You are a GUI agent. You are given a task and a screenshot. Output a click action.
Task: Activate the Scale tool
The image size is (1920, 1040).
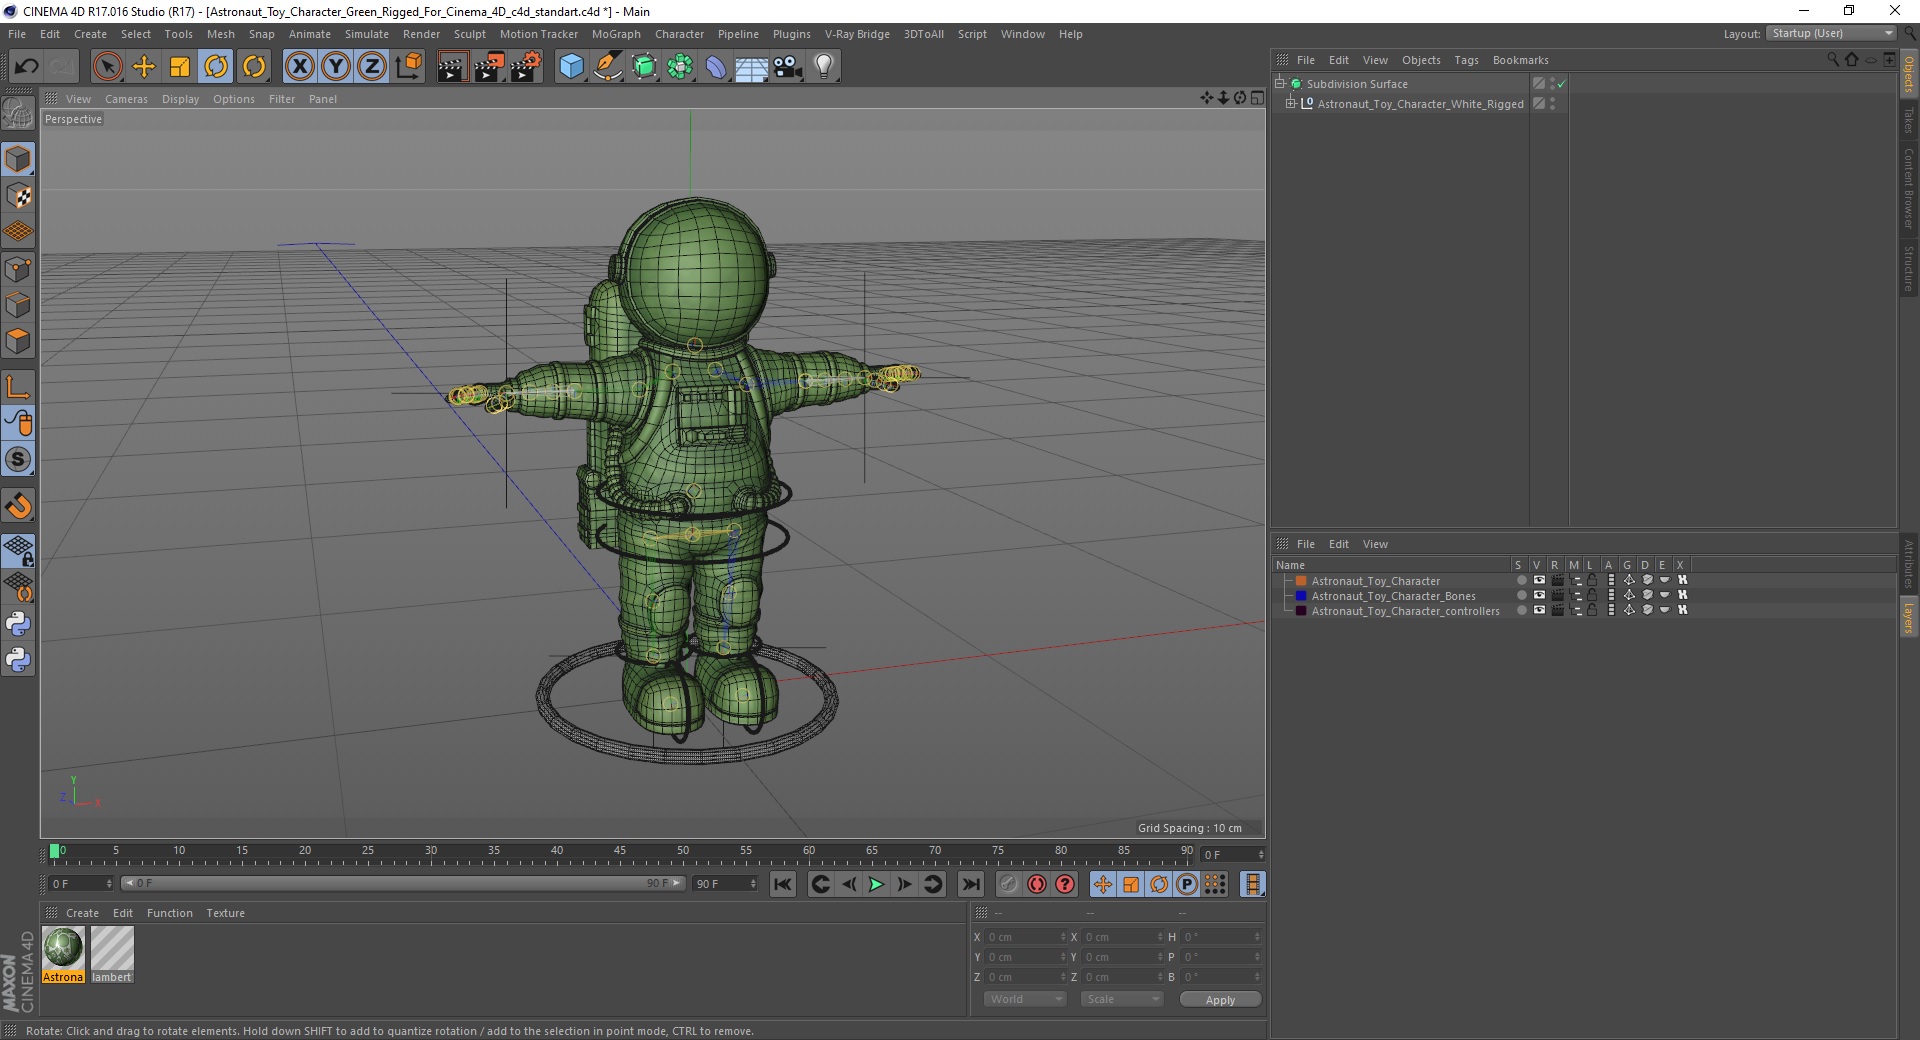(x=180, y=67)
